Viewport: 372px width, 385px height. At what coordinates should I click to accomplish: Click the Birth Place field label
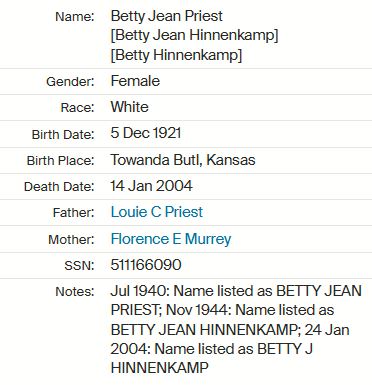(x=61, y=161)
